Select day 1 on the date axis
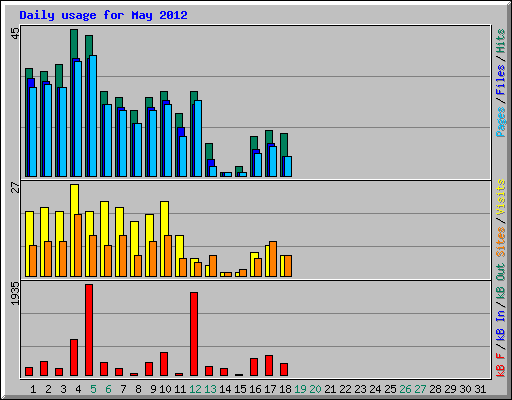The height and width of the screenshot is (400, 512). tap(33, 389)
